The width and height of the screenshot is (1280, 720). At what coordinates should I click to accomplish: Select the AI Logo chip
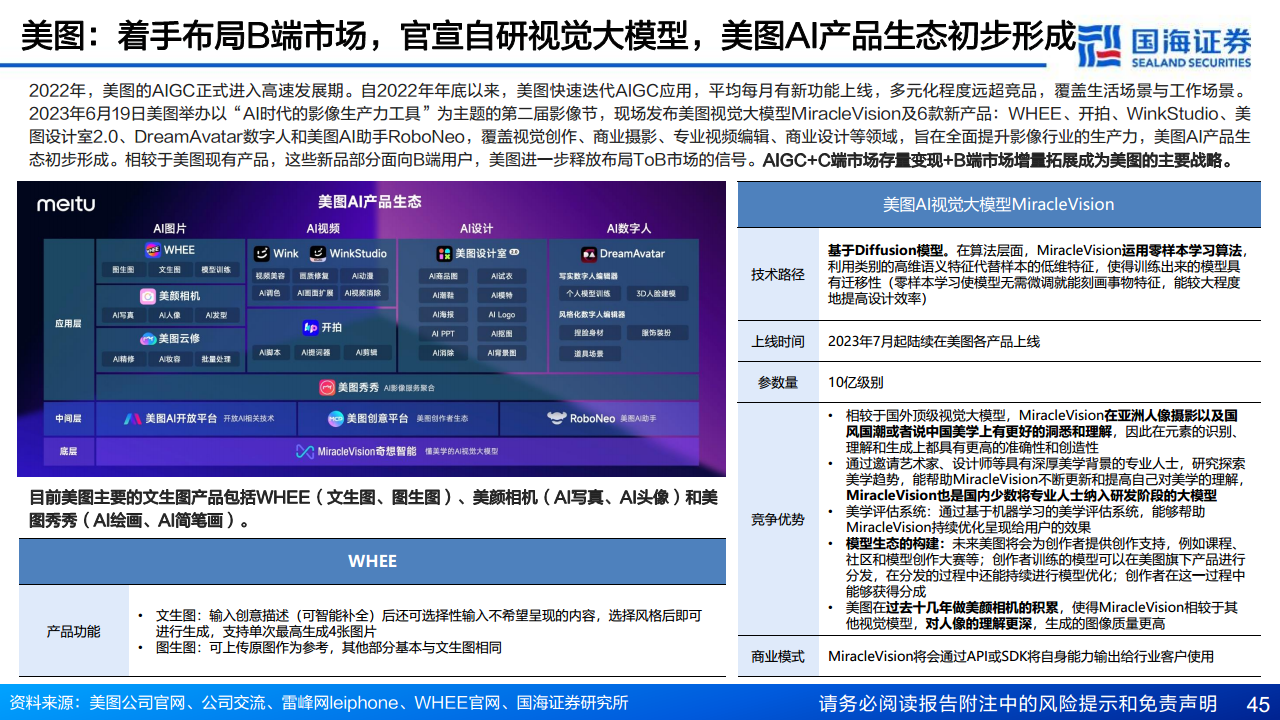tap(502, 315)
